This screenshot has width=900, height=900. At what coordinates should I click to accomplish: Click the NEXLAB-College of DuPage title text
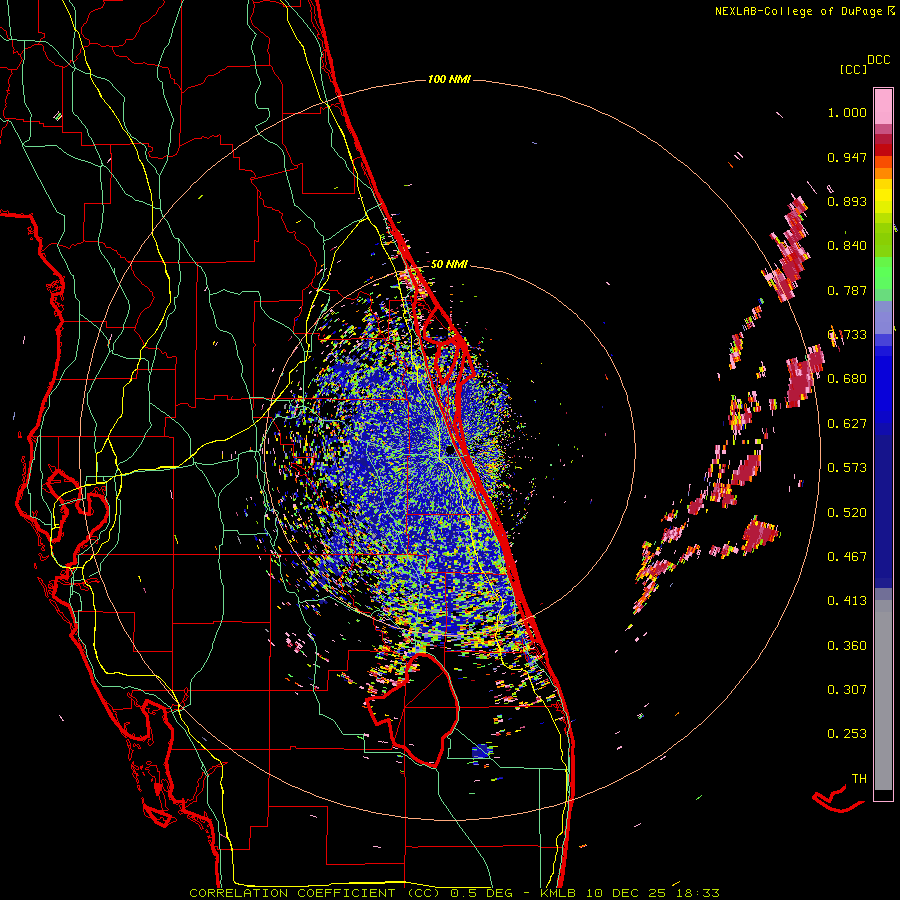(x=798, y=11)
